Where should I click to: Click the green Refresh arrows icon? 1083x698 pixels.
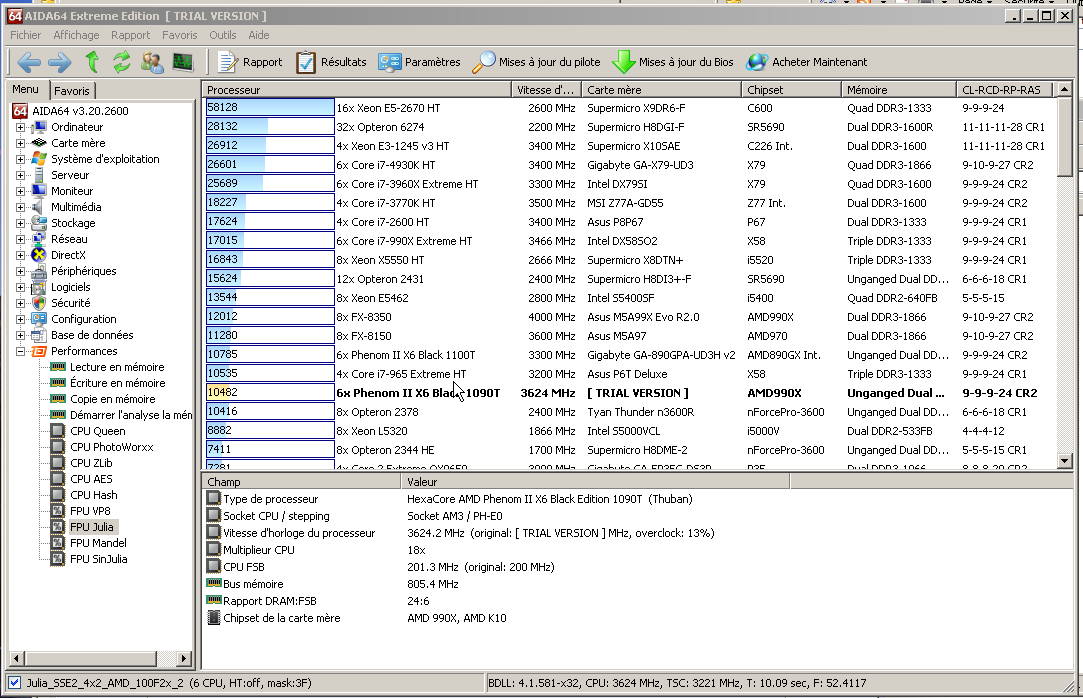pos(122,62)
